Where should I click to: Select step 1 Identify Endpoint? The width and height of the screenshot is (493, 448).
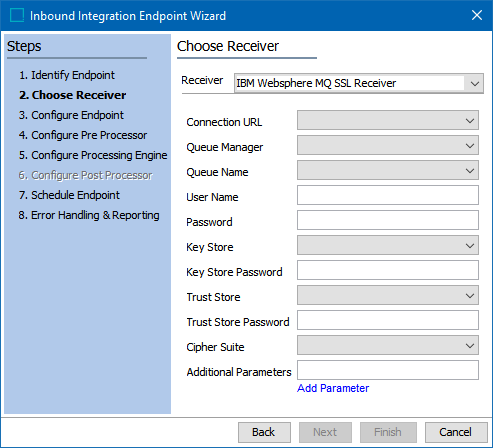coord(67,75)
